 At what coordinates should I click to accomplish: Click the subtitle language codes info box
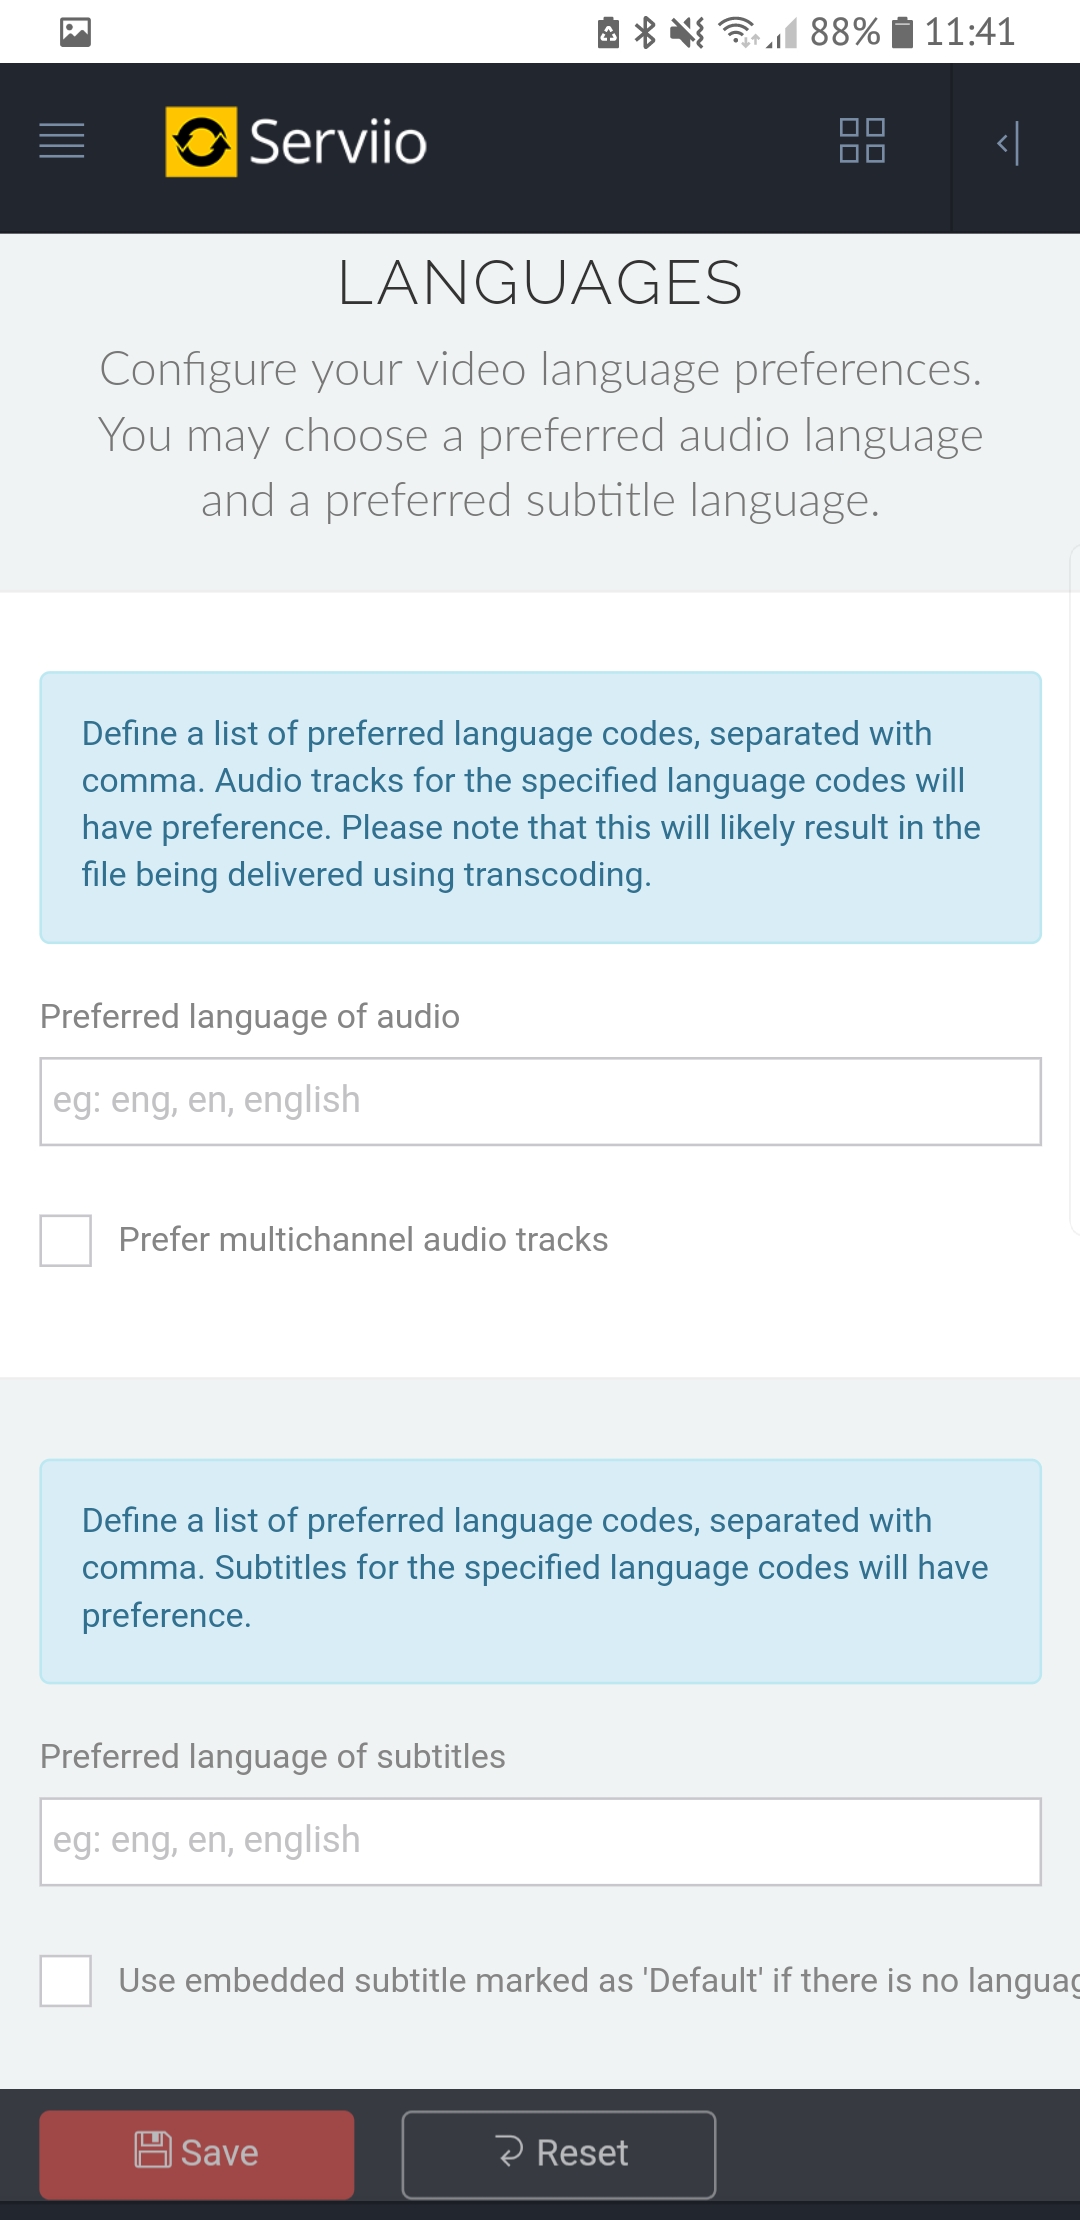click(x=540, y=1570)
